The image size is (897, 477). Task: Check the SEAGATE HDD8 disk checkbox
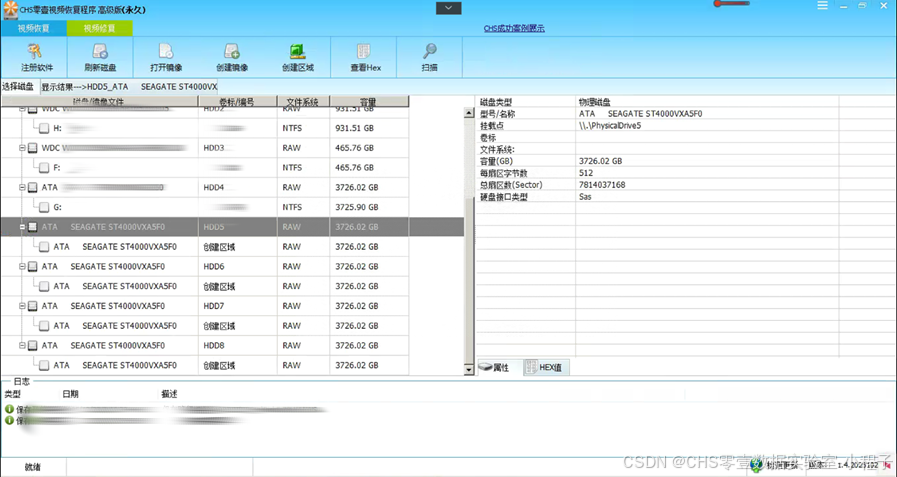(x=33, y=345)
